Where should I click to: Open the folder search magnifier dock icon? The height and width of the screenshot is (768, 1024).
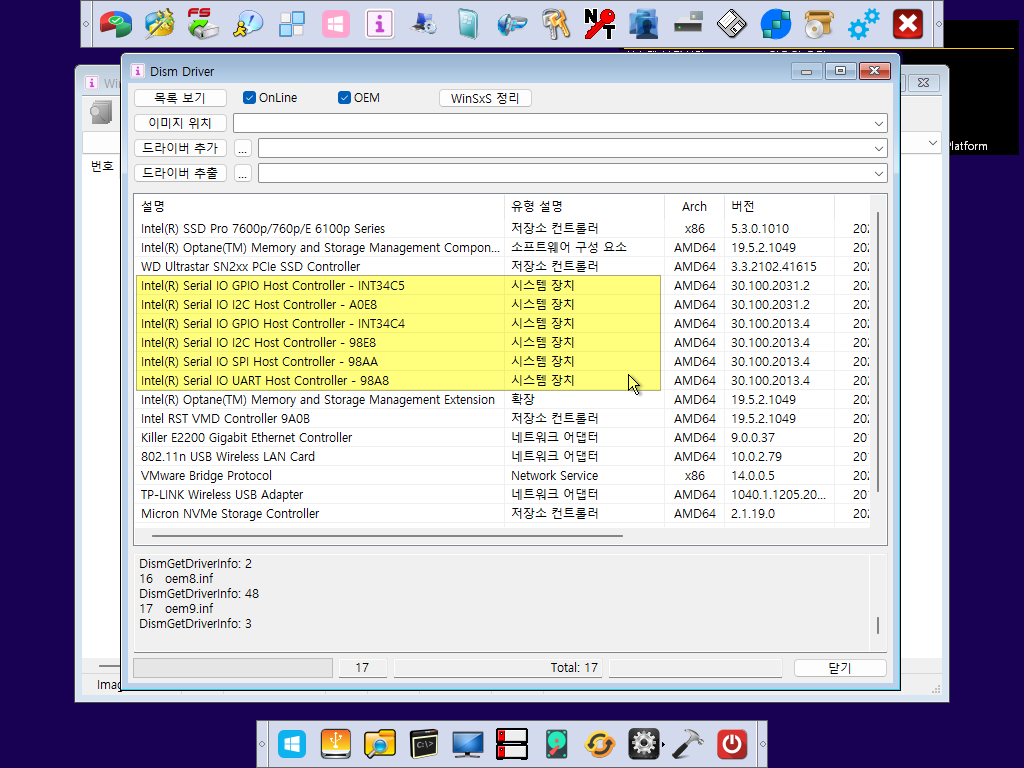(x=379, y=744)
